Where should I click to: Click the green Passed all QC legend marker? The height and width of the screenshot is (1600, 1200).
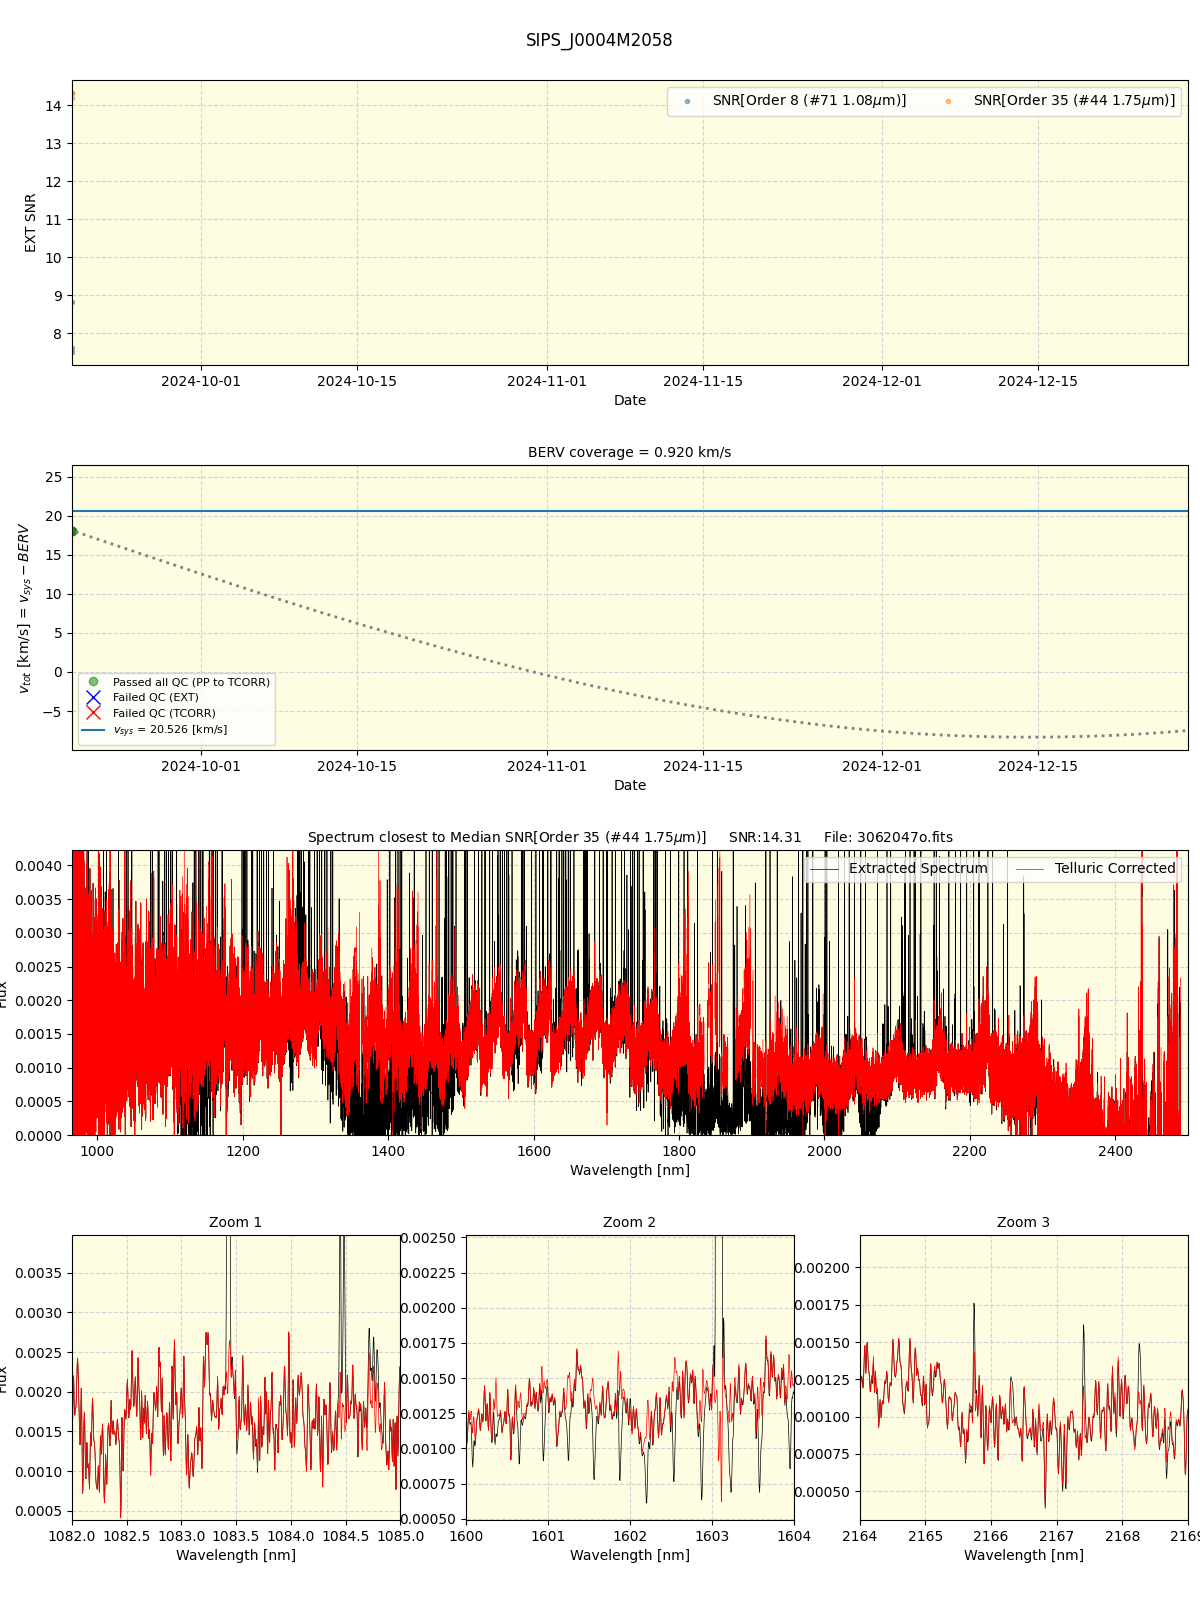93,682
